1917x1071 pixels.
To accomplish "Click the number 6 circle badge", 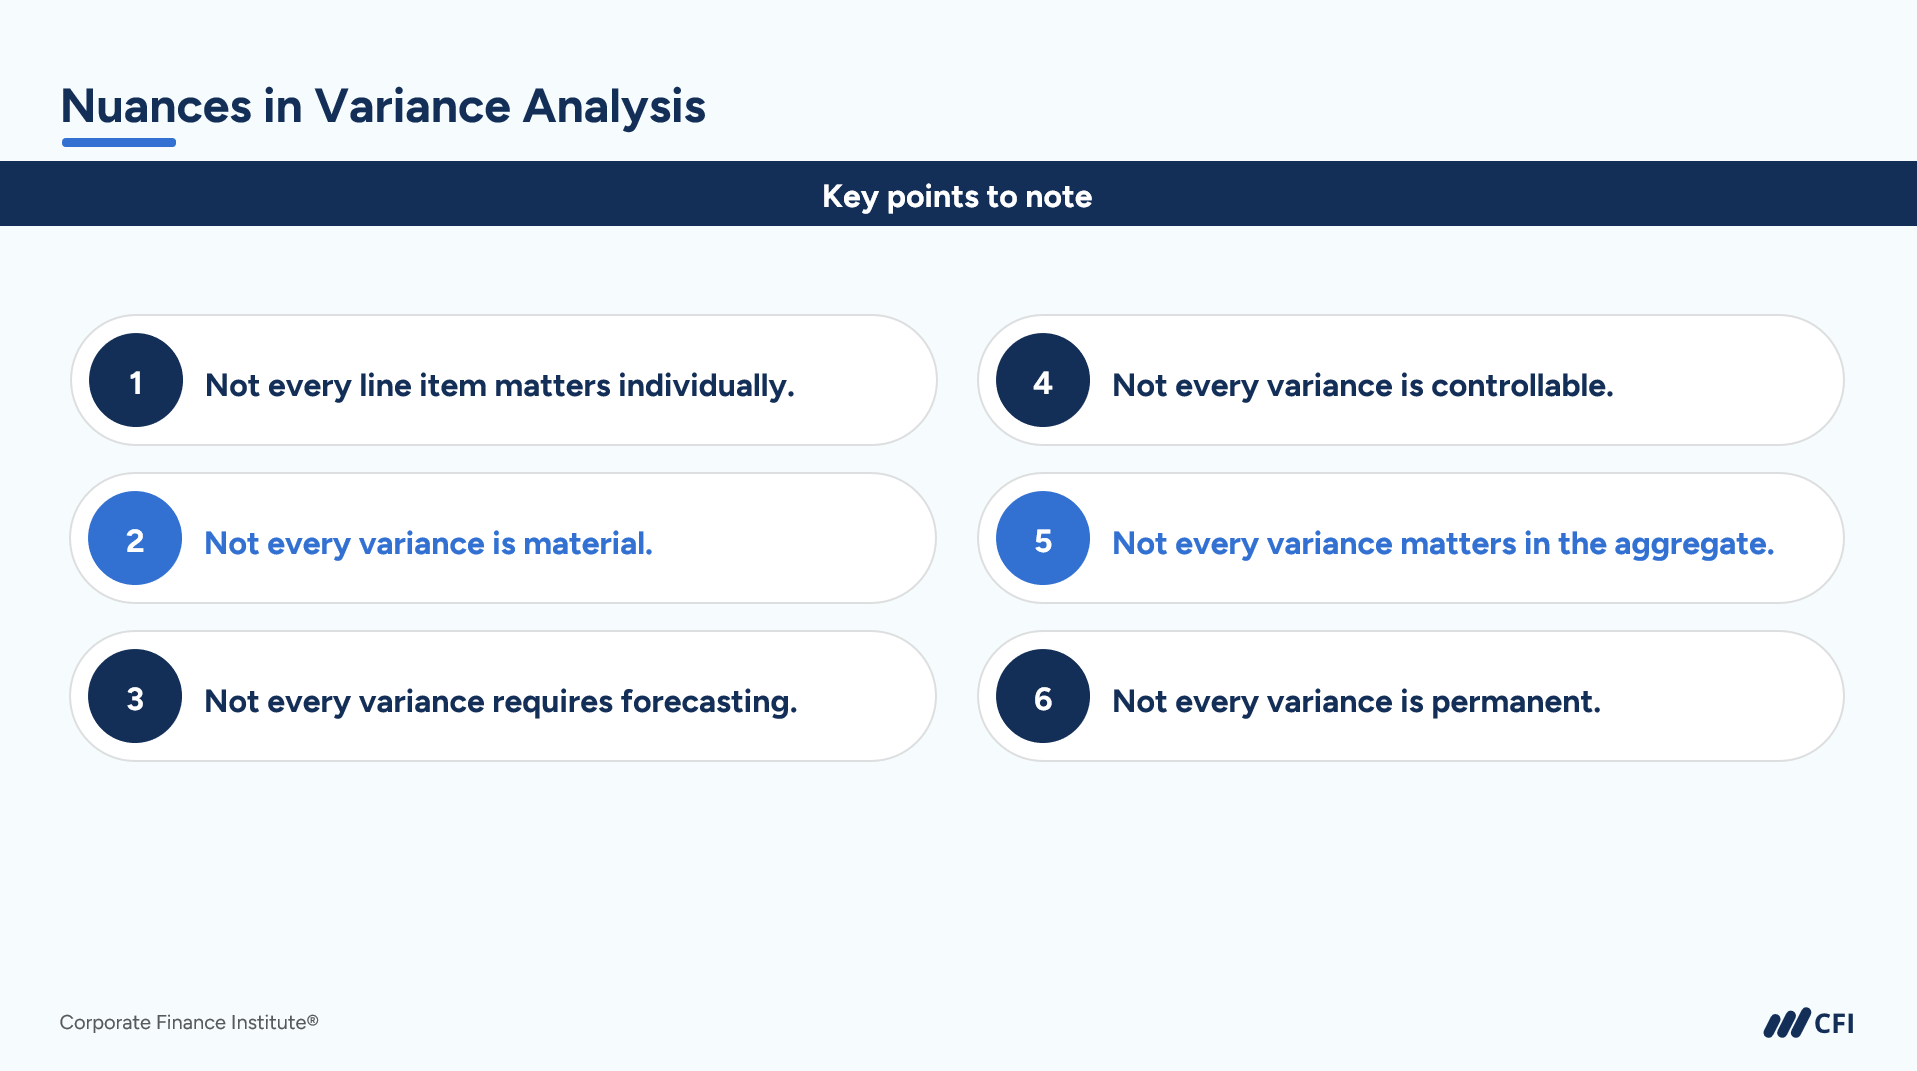I will [x=1043, y=696].
